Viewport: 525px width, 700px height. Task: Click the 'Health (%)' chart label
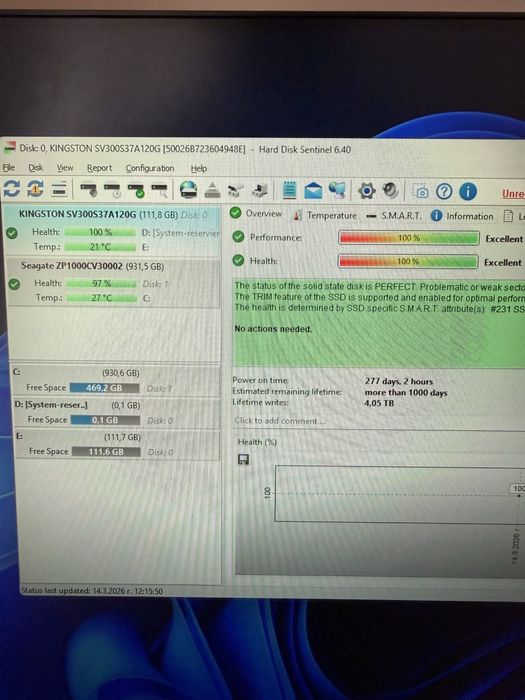click(x=257, y=442)
